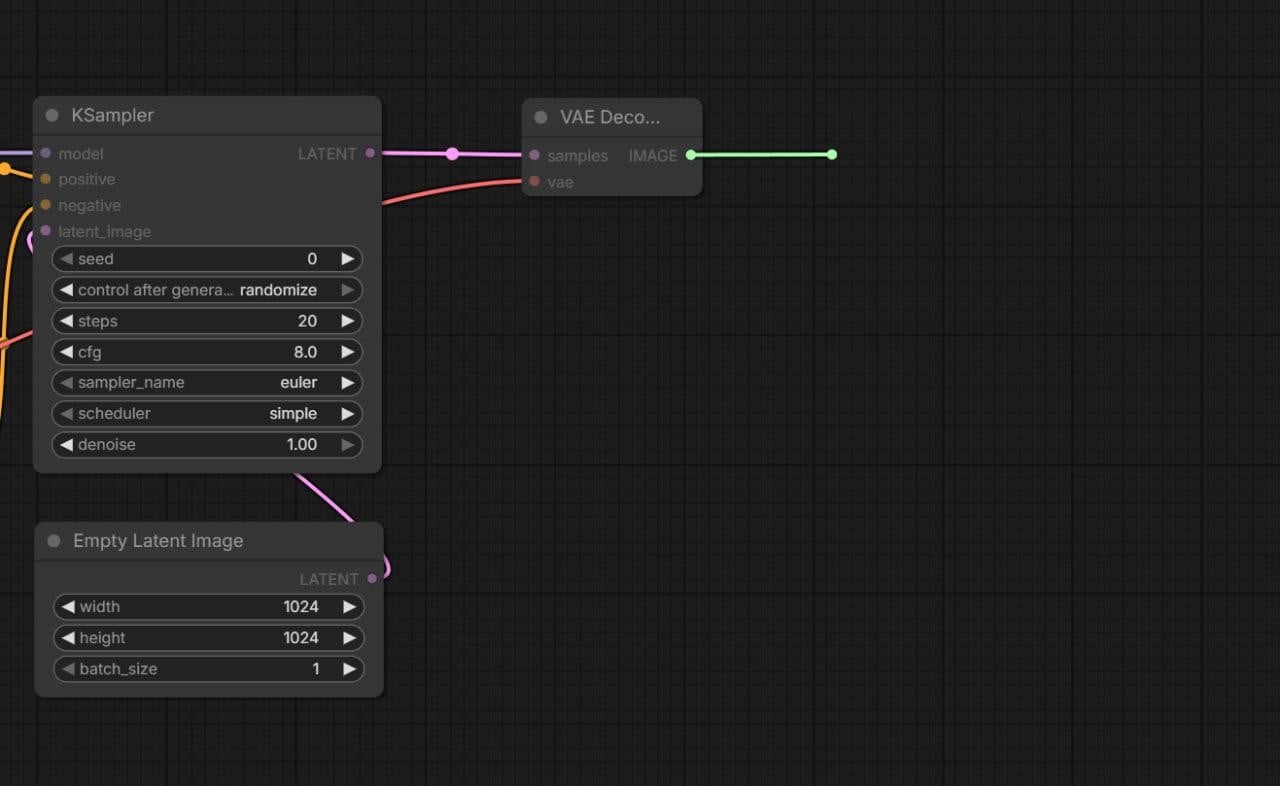Select previous control after generate option

coord(66,290)
